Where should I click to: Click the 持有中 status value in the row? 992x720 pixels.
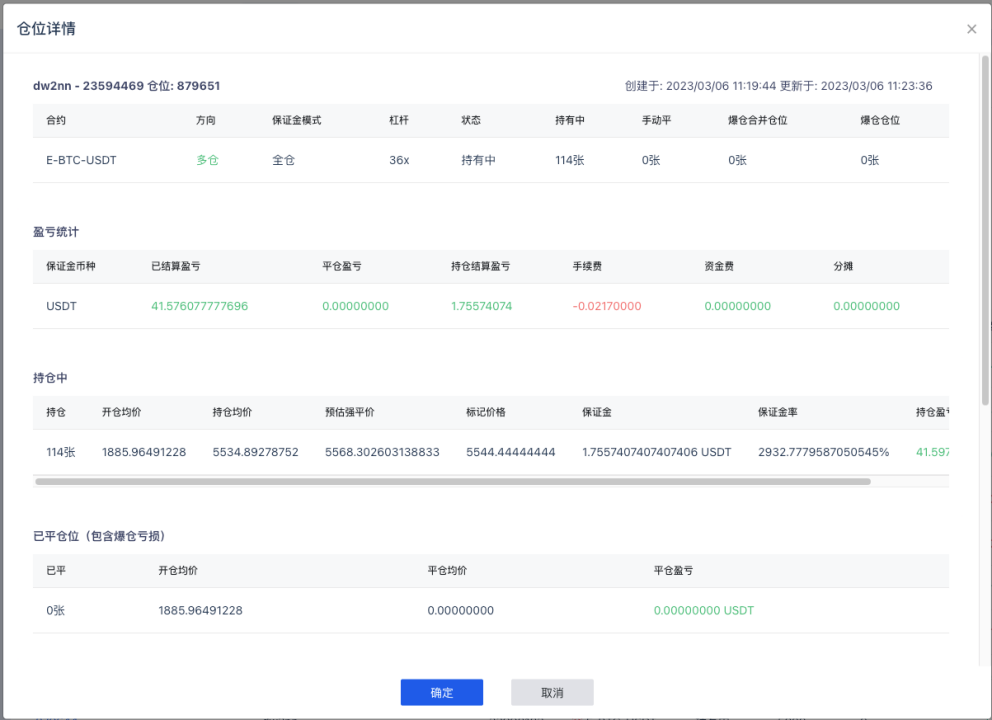coord(478,160)
